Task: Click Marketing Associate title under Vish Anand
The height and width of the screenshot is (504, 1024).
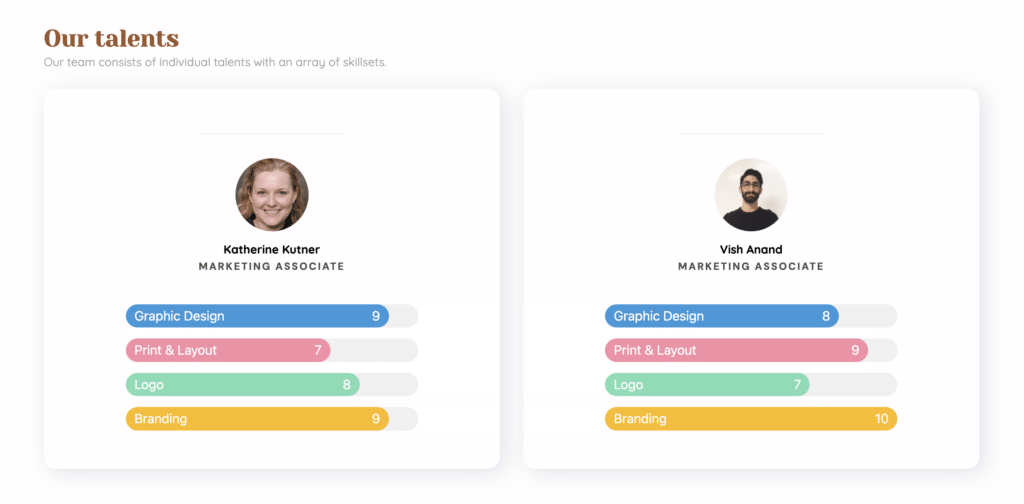Action: tap(751, 266)
